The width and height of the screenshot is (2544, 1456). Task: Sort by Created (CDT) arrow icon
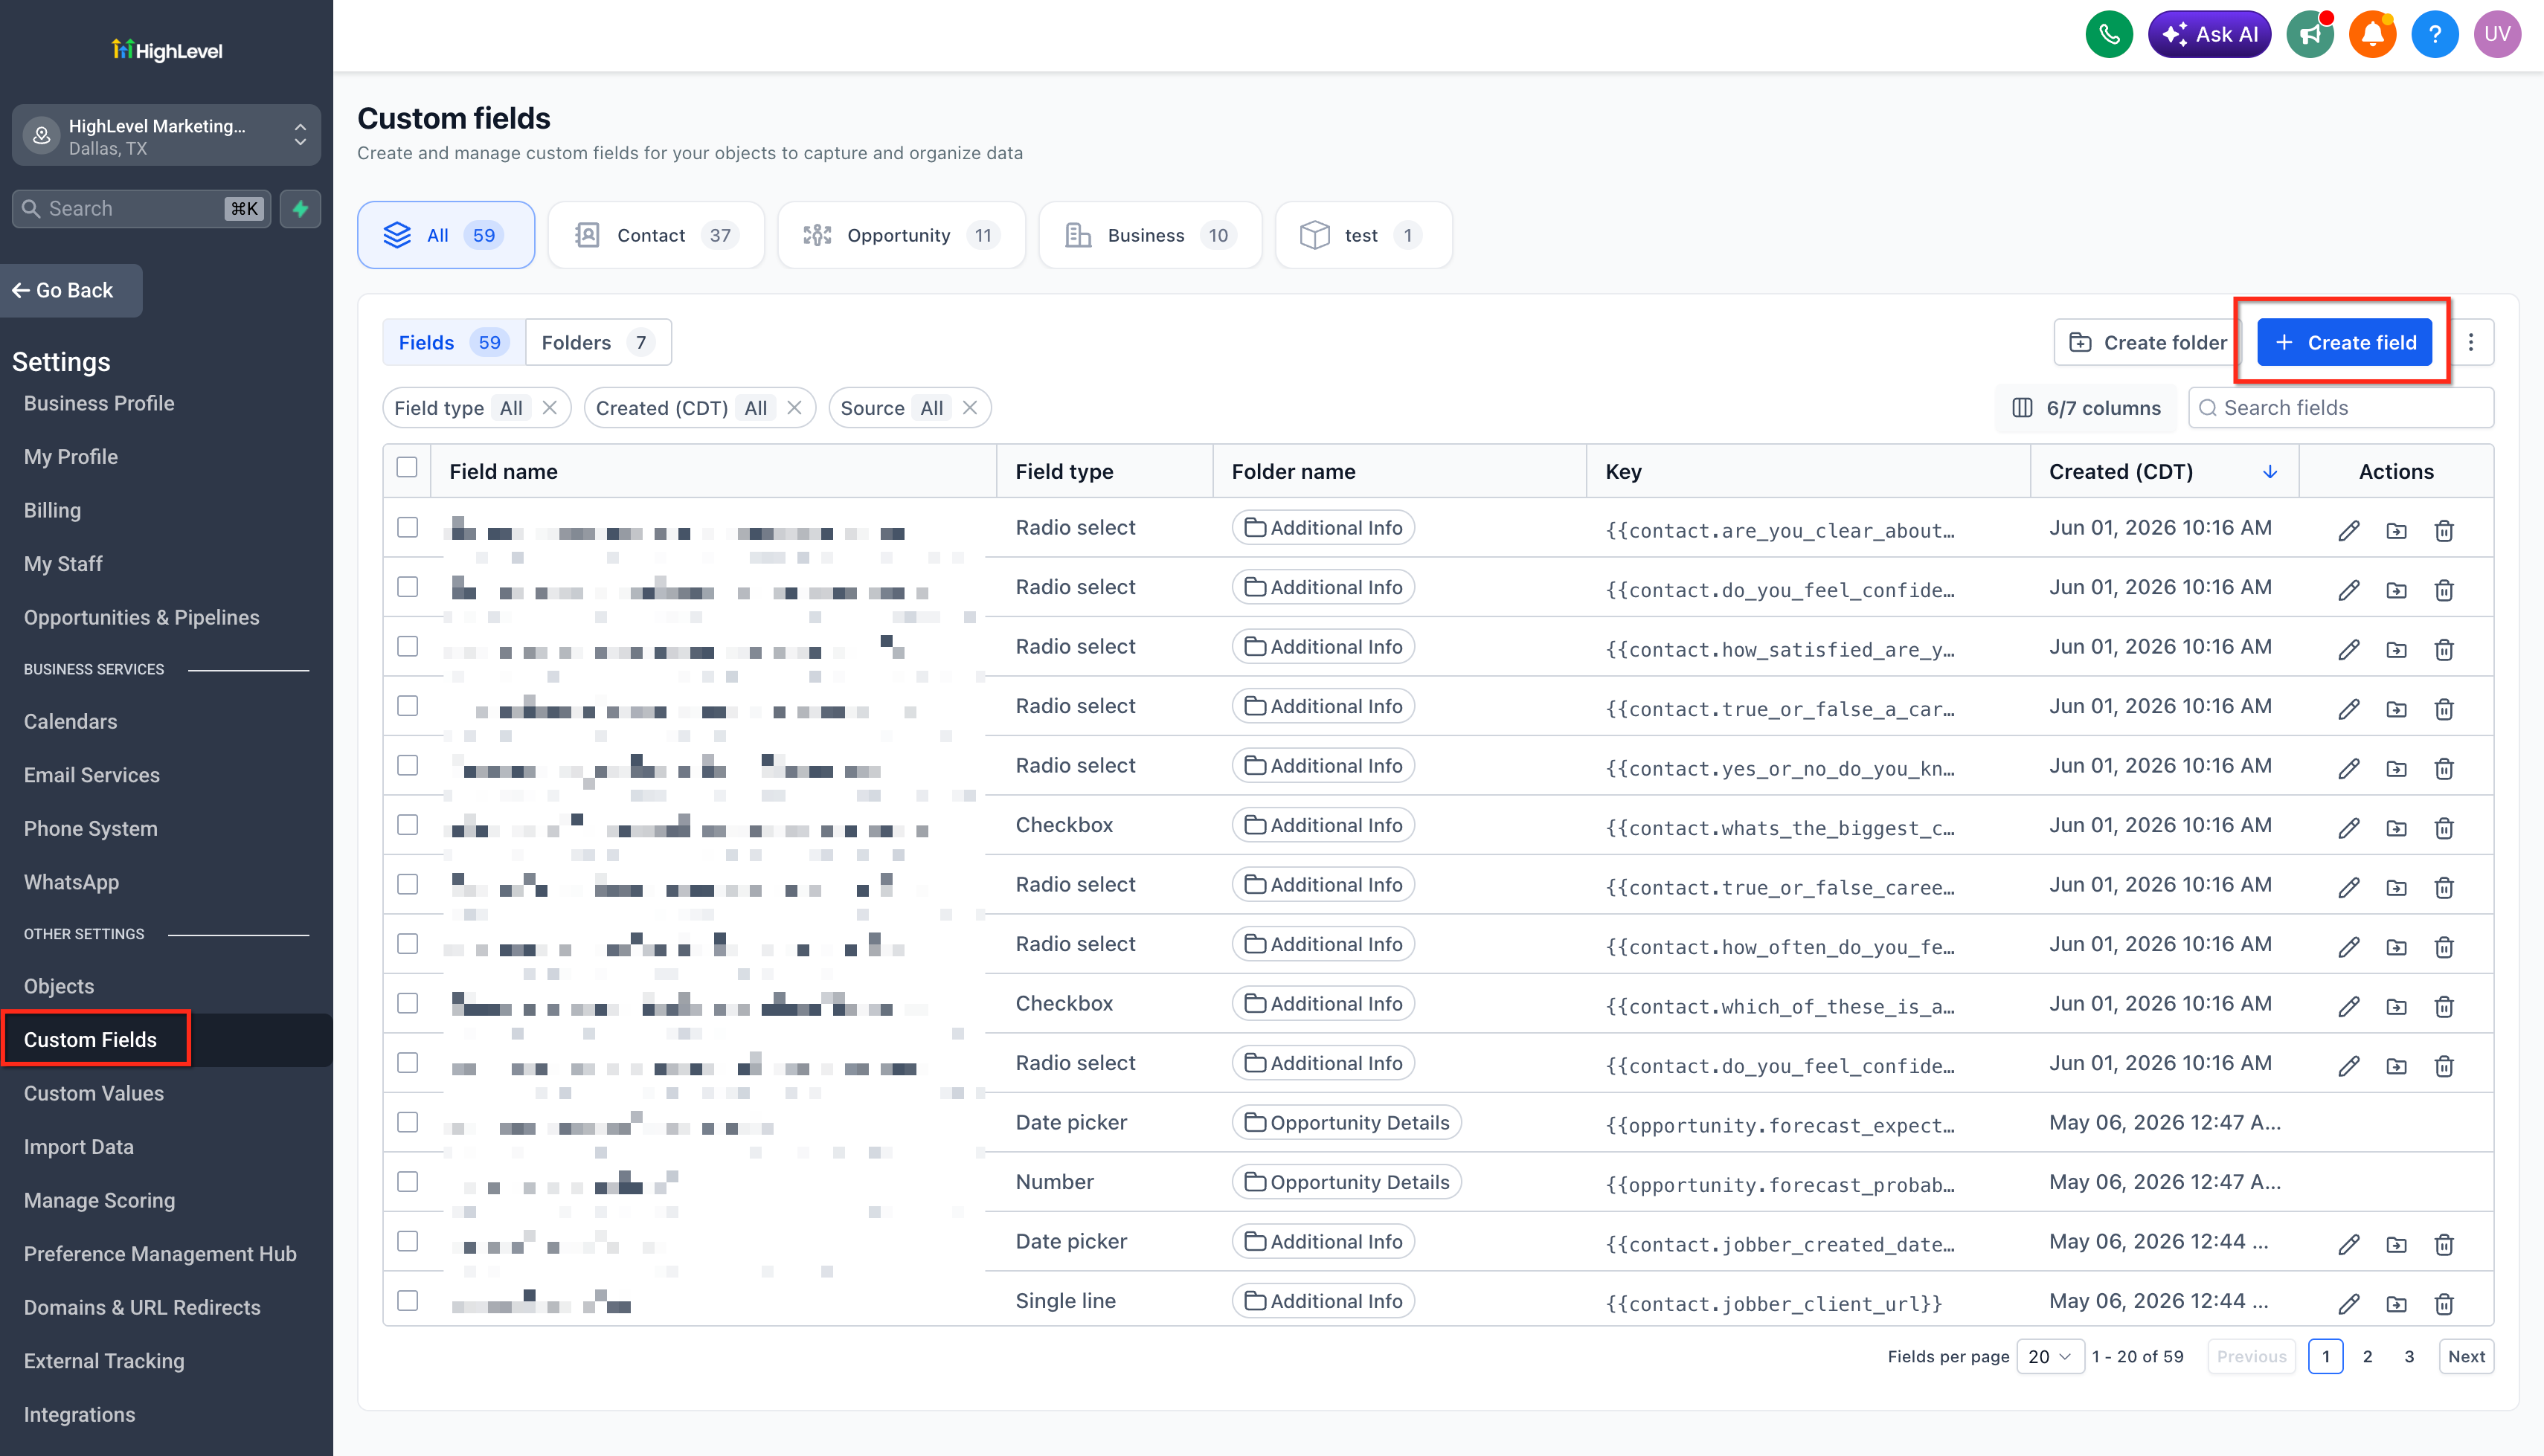click(2270, 472)
